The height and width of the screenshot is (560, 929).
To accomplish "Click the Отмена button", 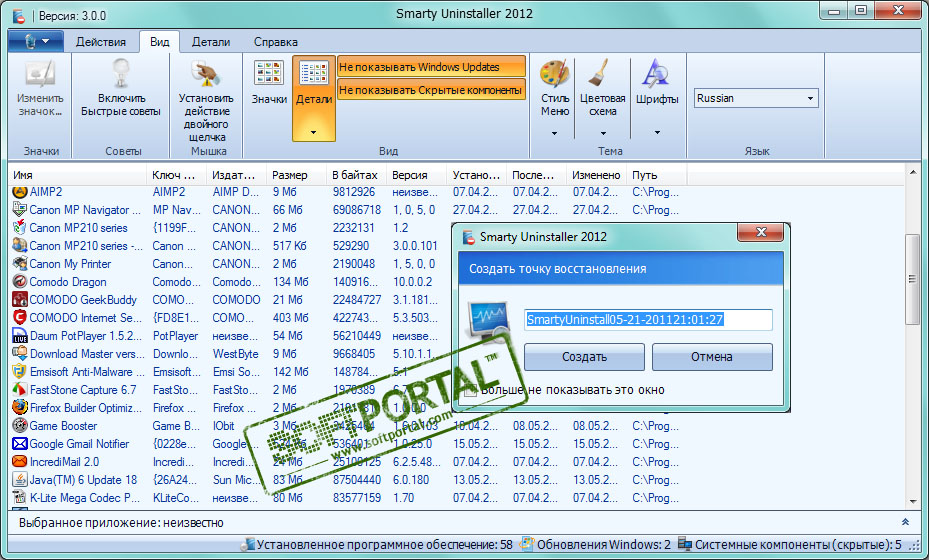I will click(712, 357).
